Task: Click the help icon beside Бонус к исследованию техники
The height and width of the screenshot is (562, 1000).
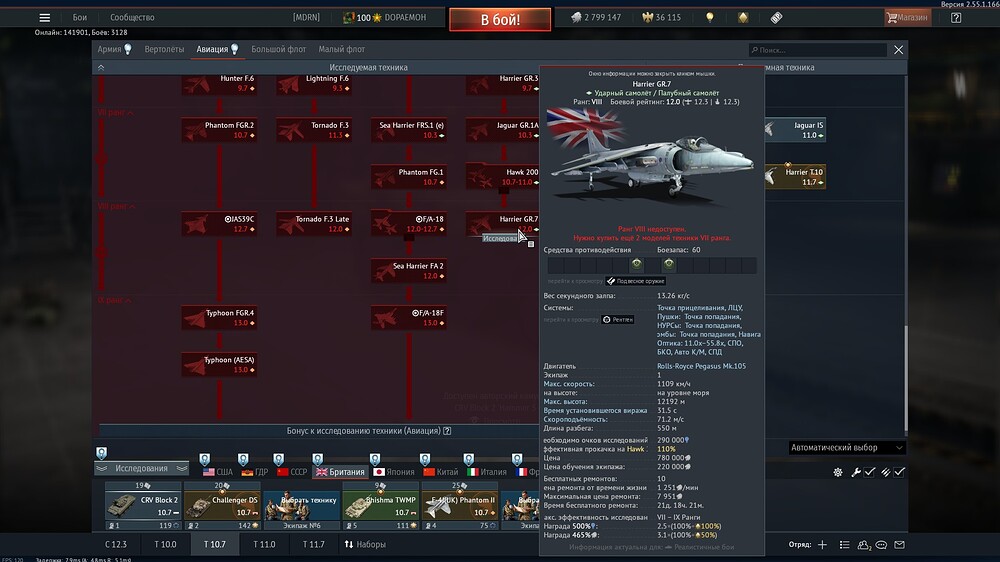Action: (447, 431)
